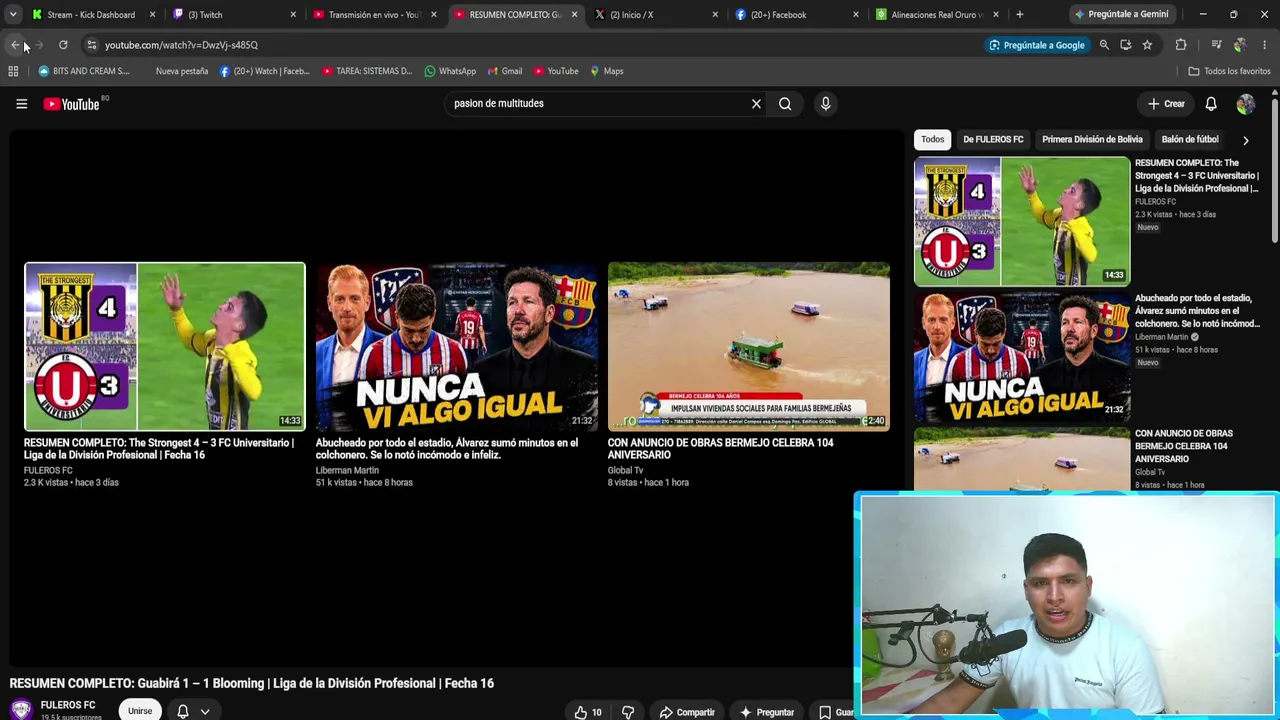This screenshot has width=1280, height=720.
Task: Select Primera División de Bolivia chip
Action: click(1092, 140)
